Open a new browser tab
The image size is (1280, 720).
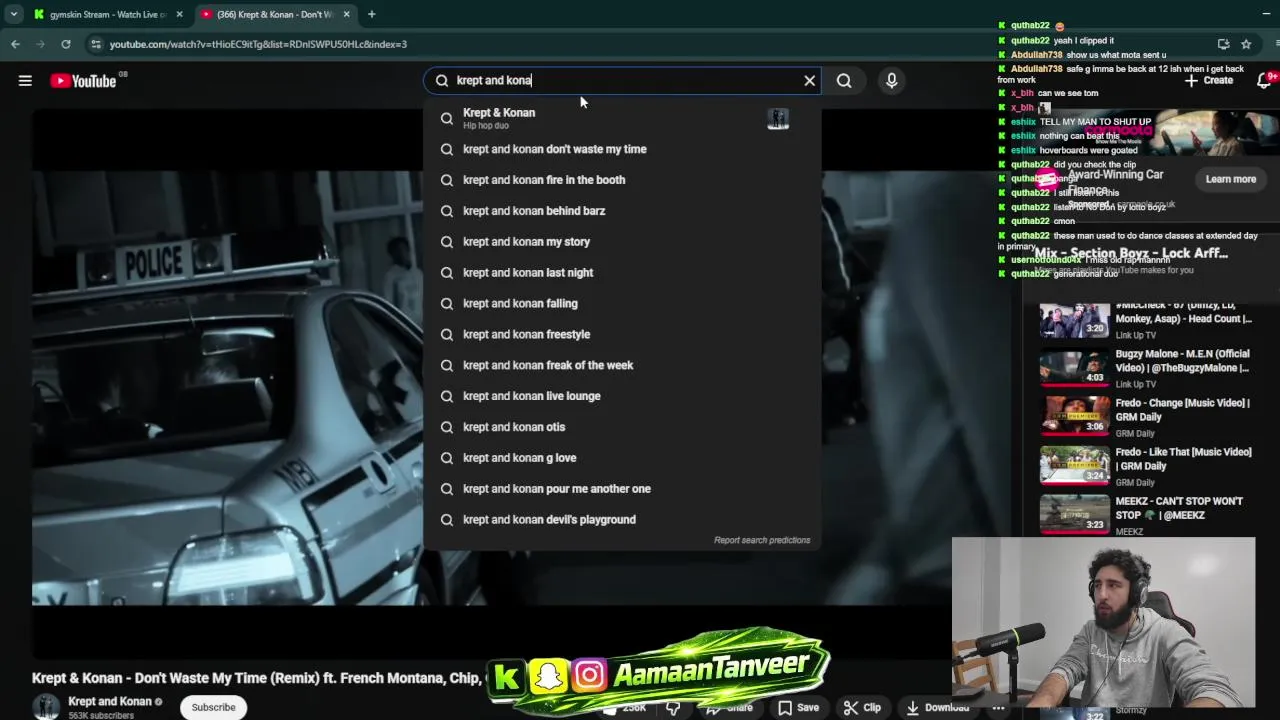pyautogui.click(x=371, y=14)
